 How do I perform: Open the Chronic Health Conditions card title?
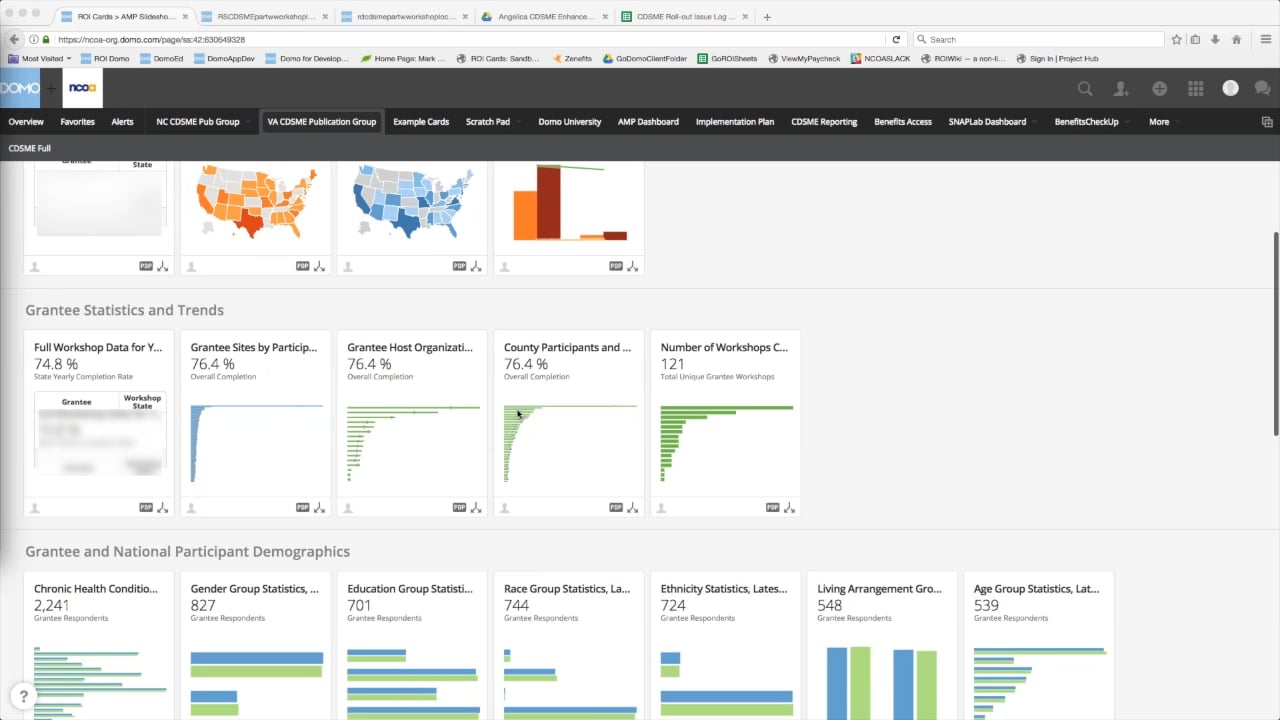(x=96, y=589)
